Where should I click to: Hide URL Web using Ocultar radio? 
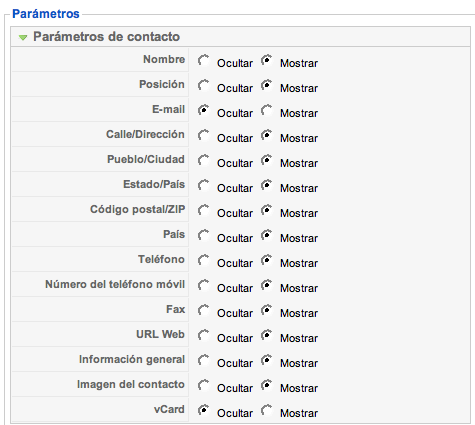tap(203, 335)
